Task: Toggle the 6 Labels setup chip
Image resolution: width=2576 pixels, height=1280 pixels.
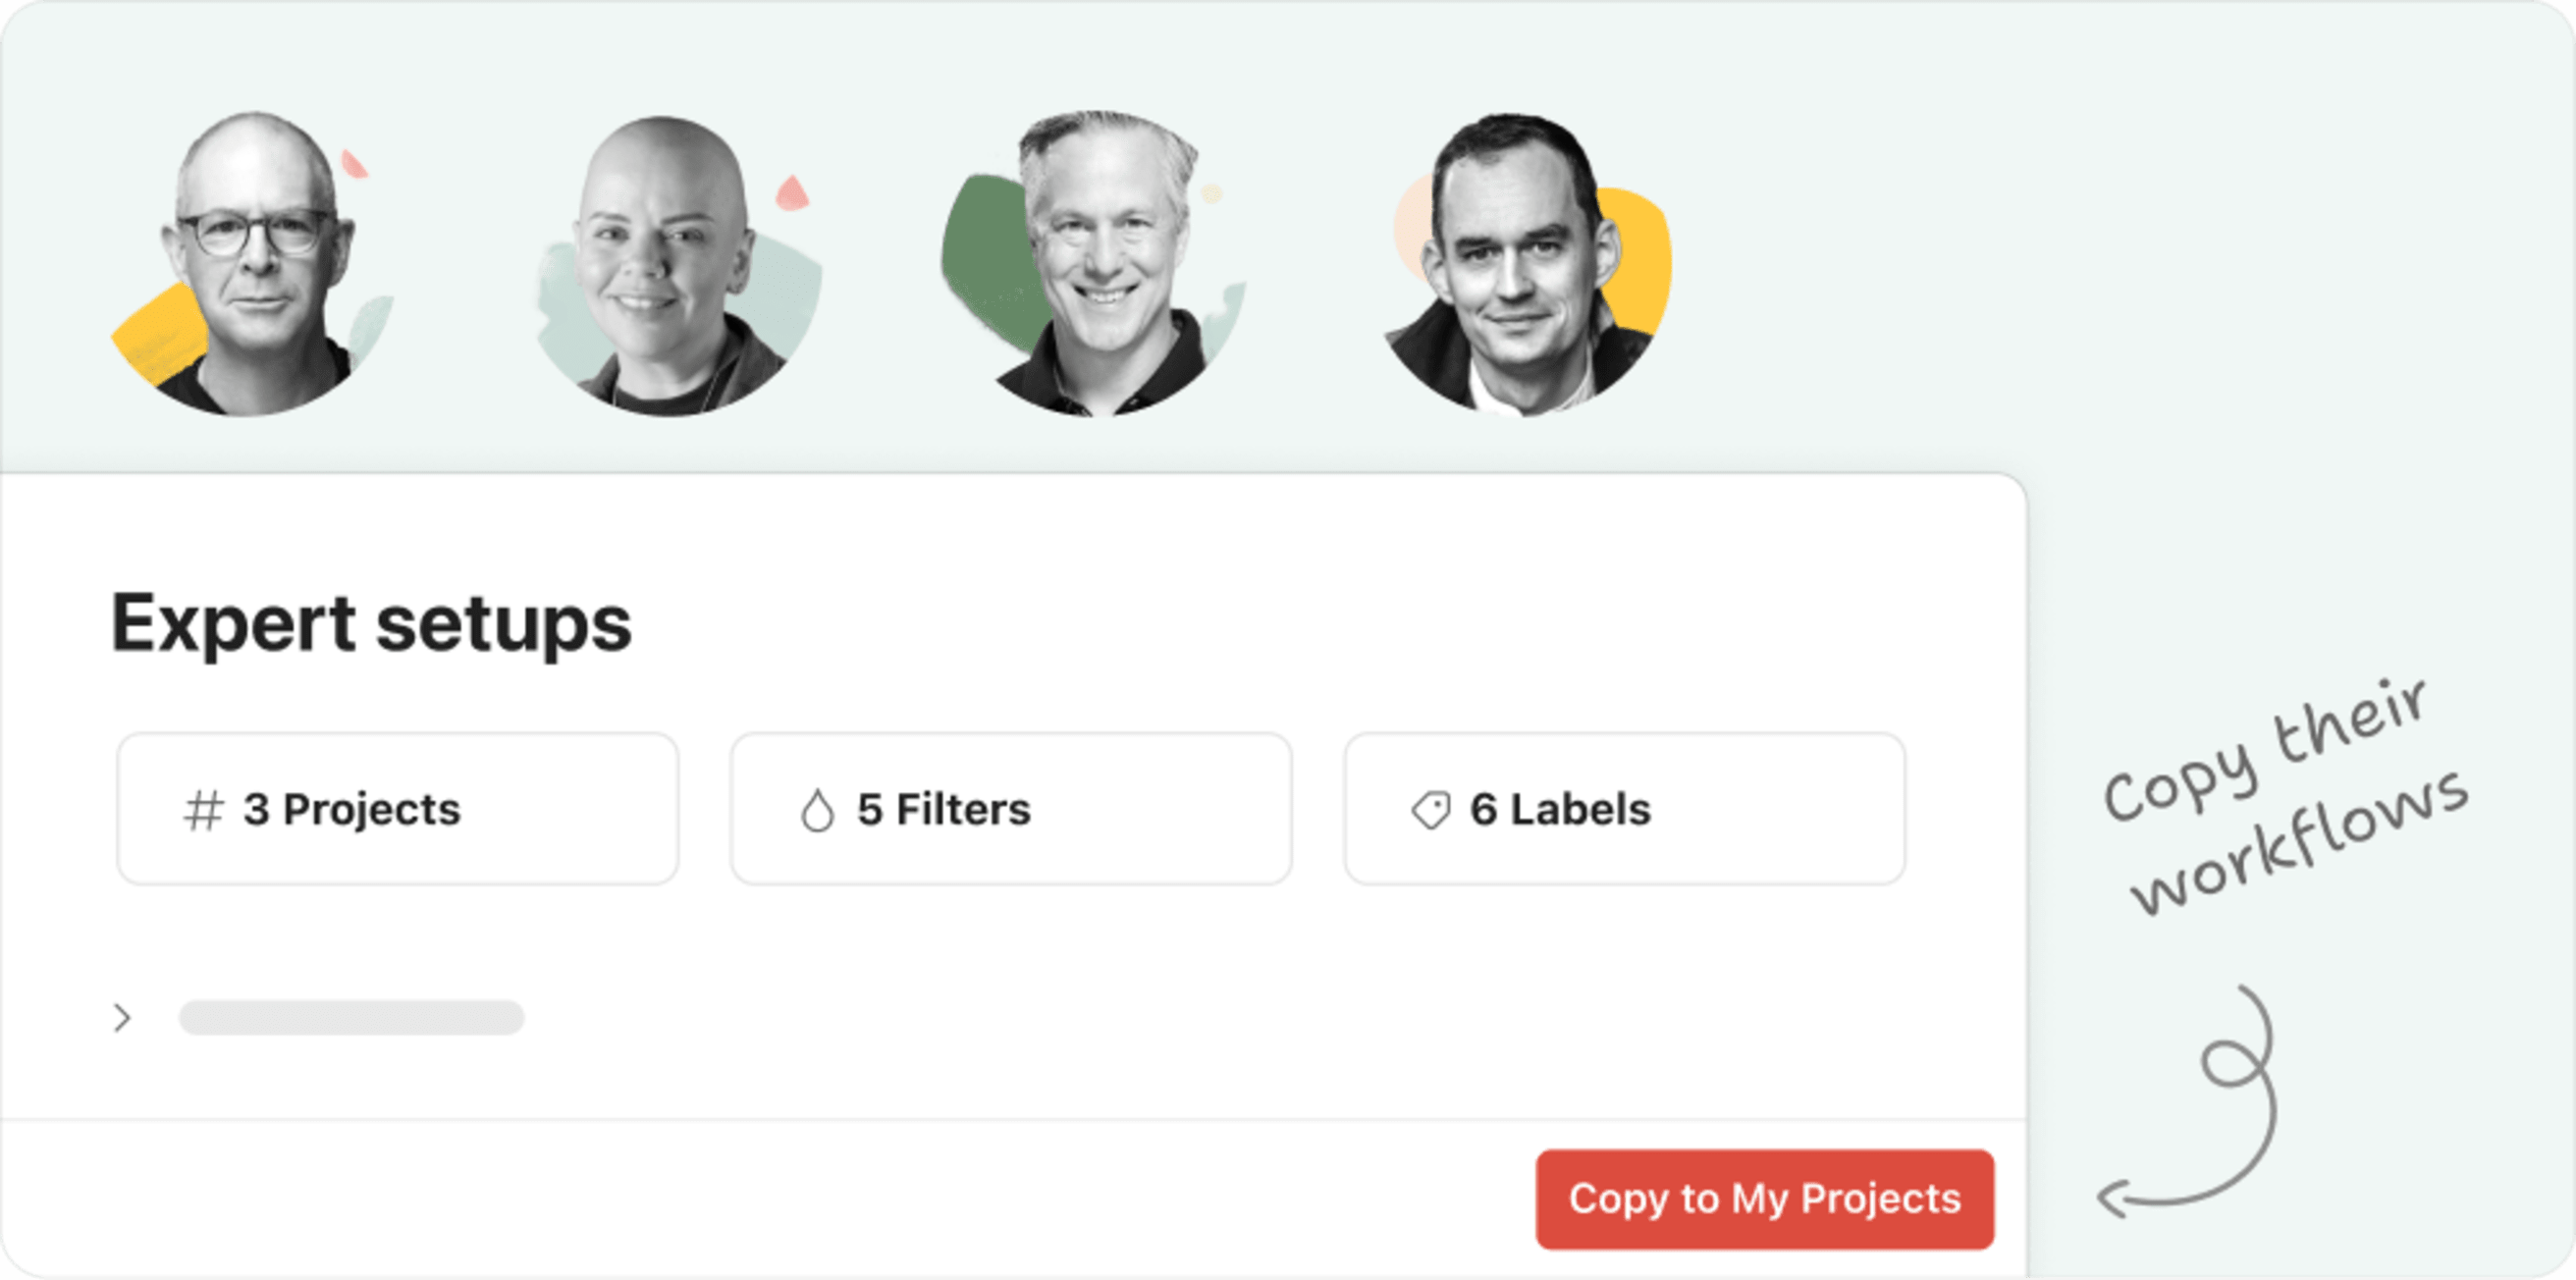Action: [1625, 808]
